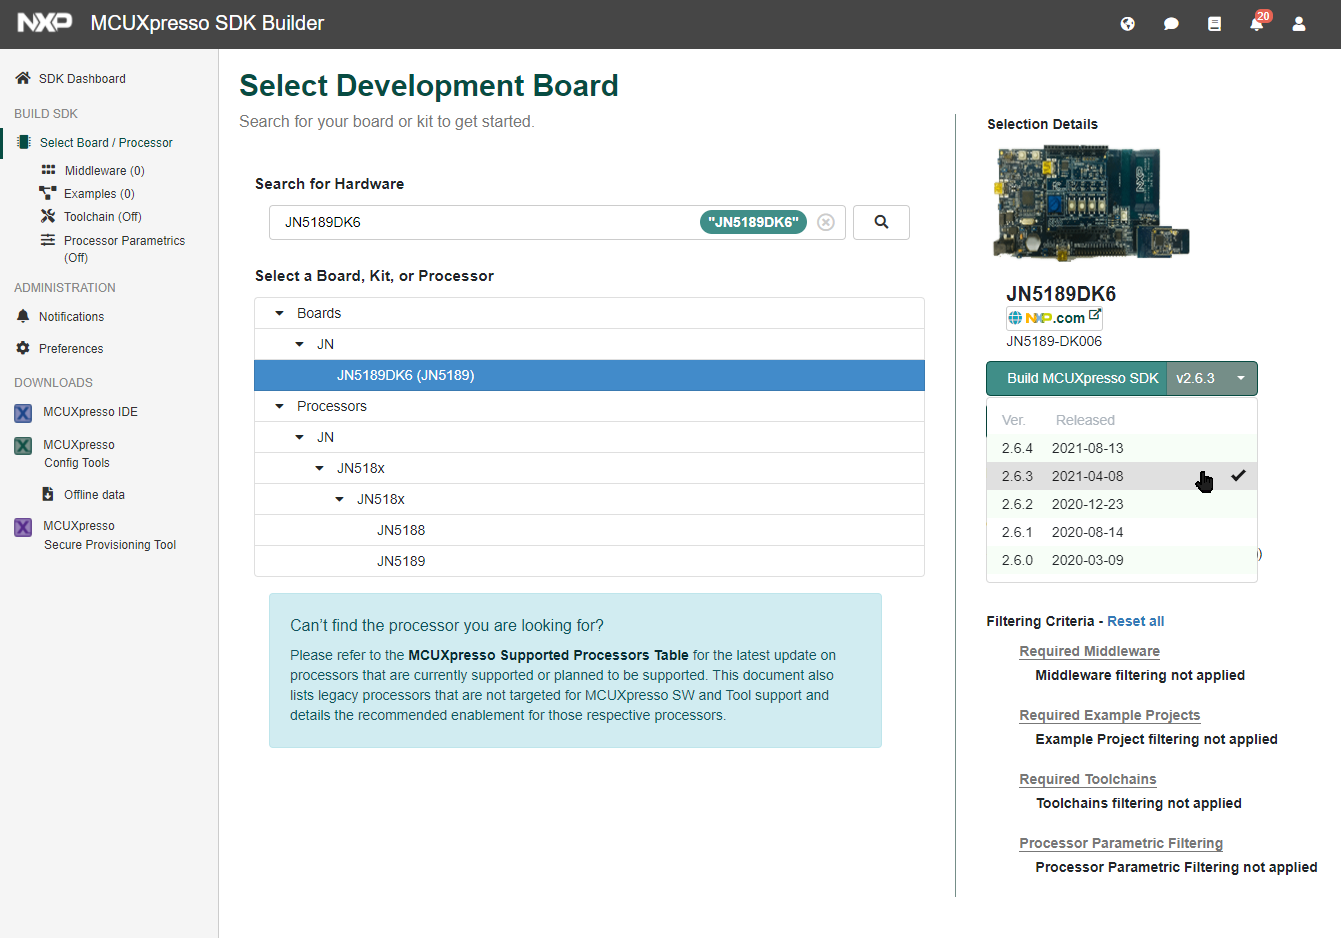Click the Toolchain tools icon
This screenshot has height=938, width=1341.
click(x=48, y=216)
